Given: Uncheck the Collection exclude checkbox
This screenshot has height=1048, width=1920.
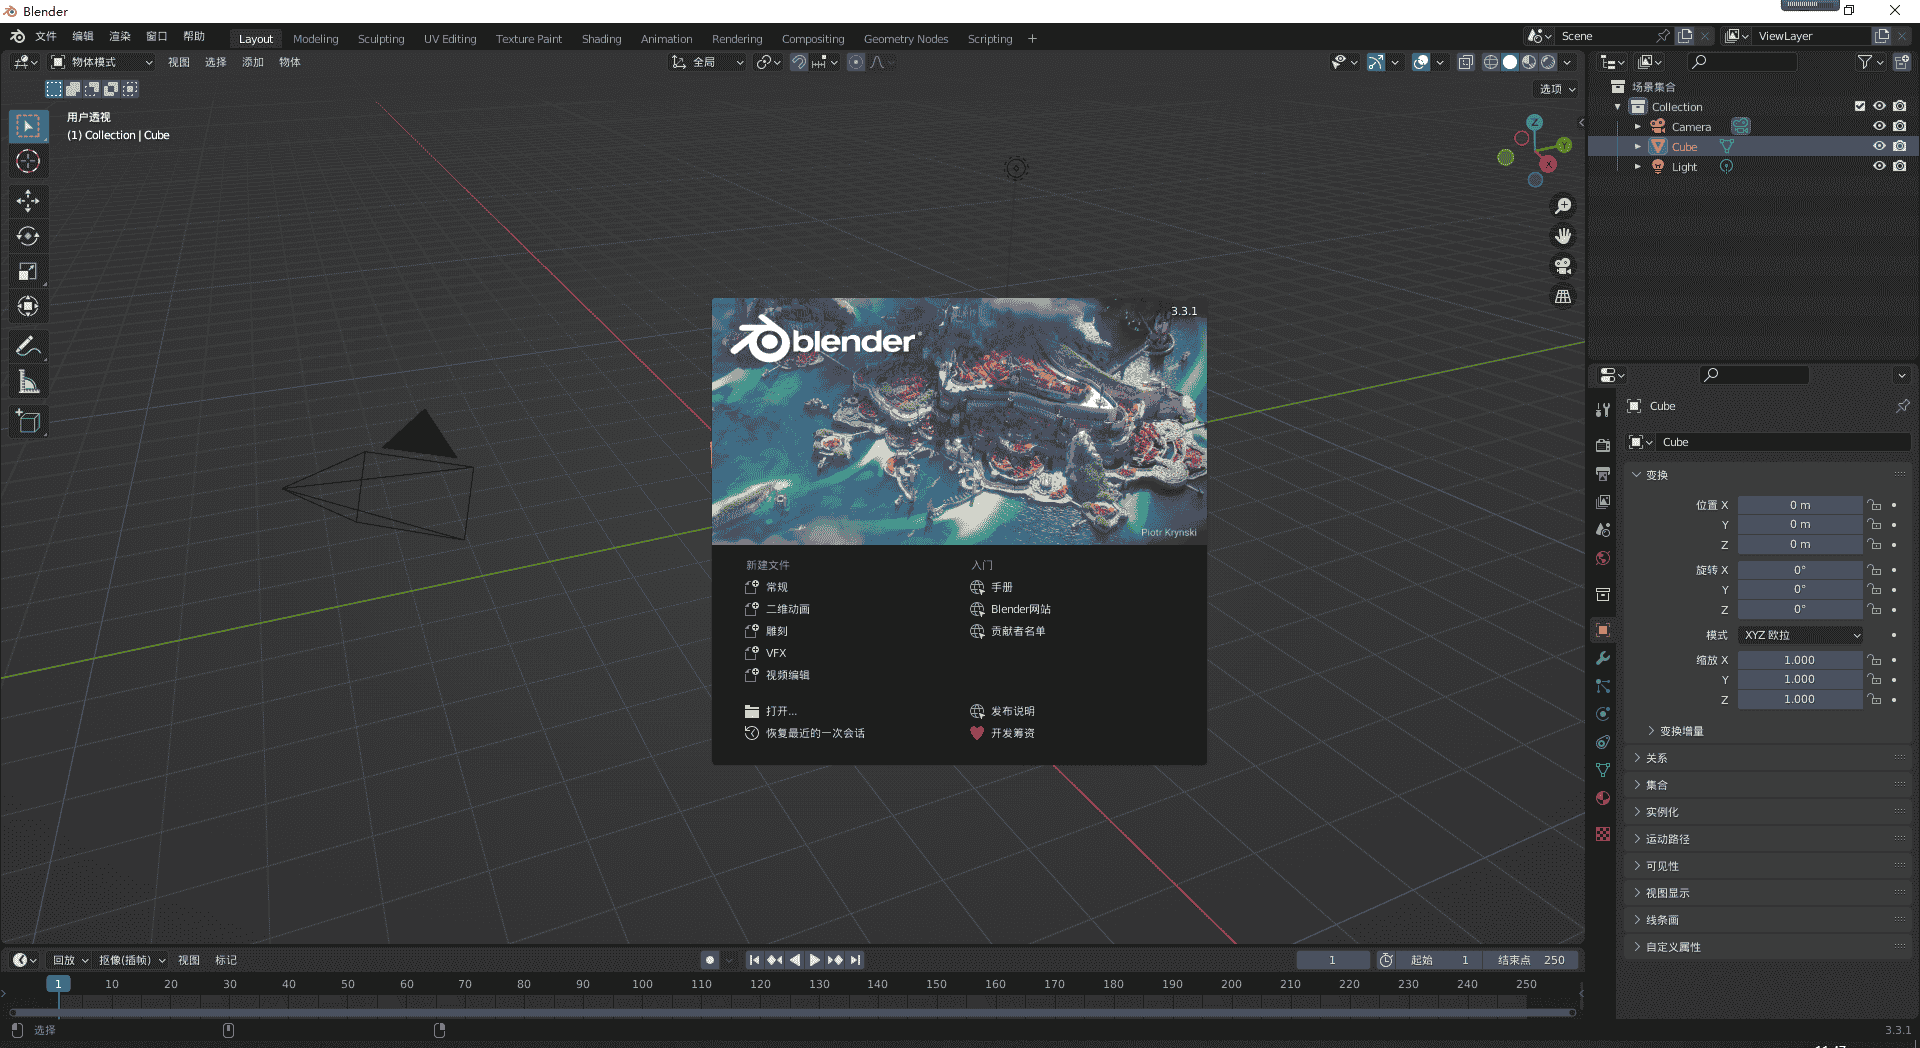Looking at the screenshot, I should point(1859,106).
